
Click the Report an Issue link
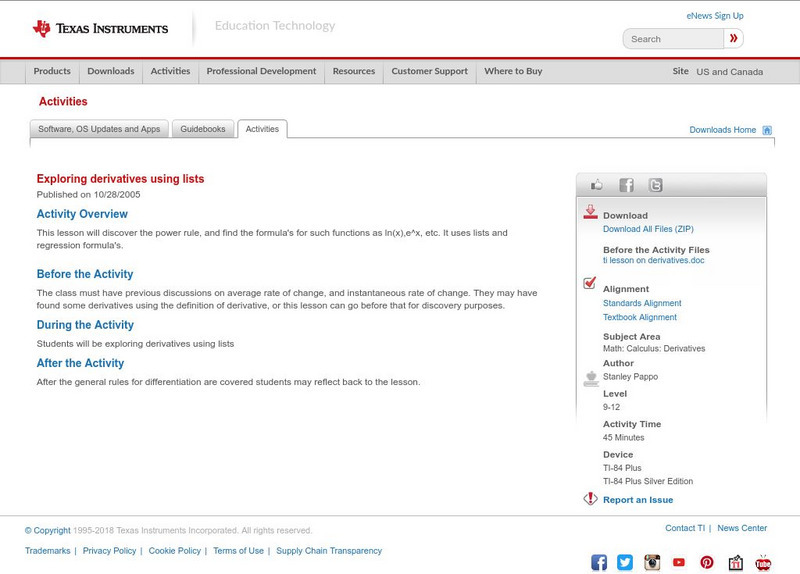pos(638,500)
